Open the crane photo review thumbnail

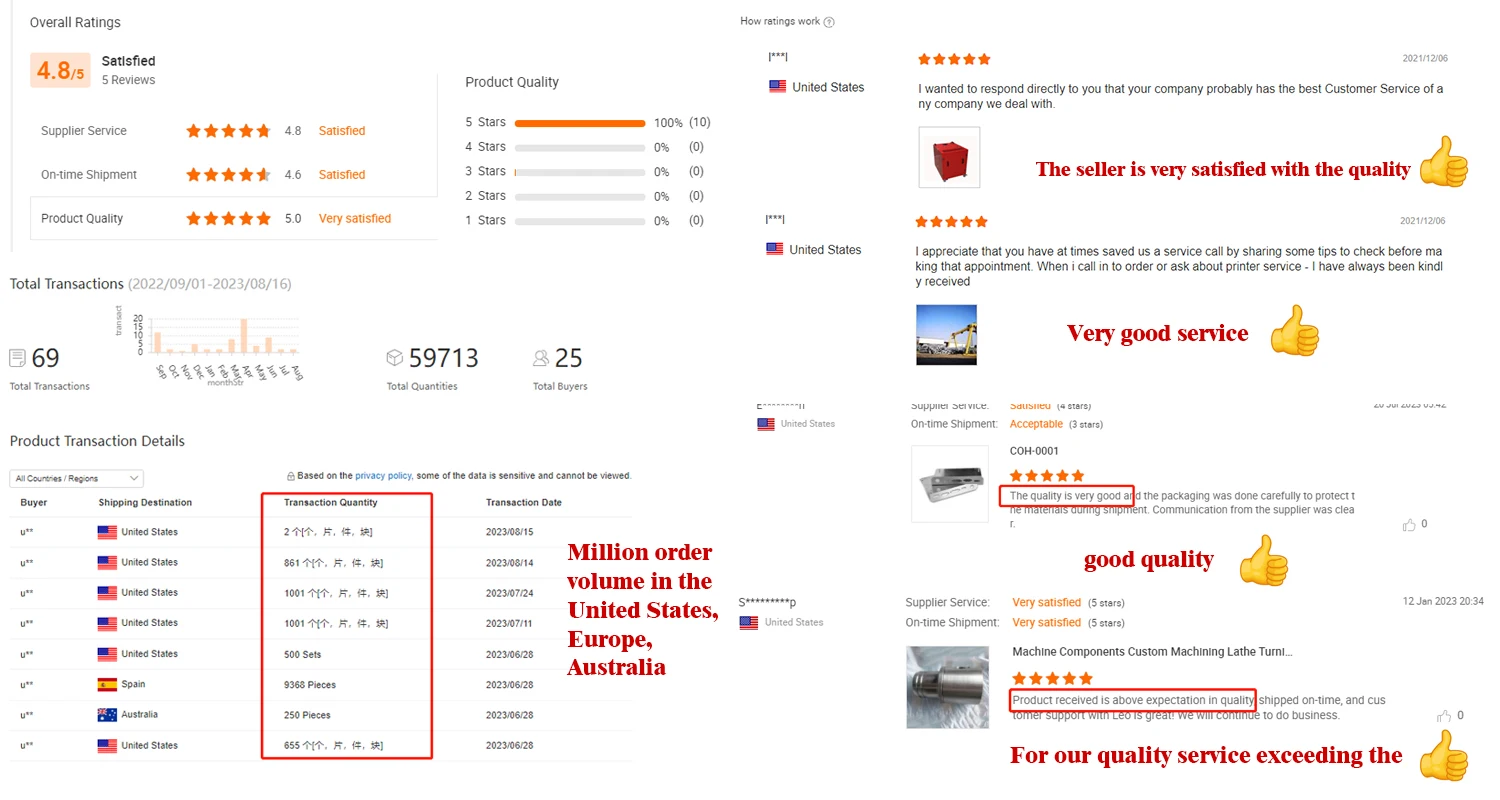pos(946,335)
